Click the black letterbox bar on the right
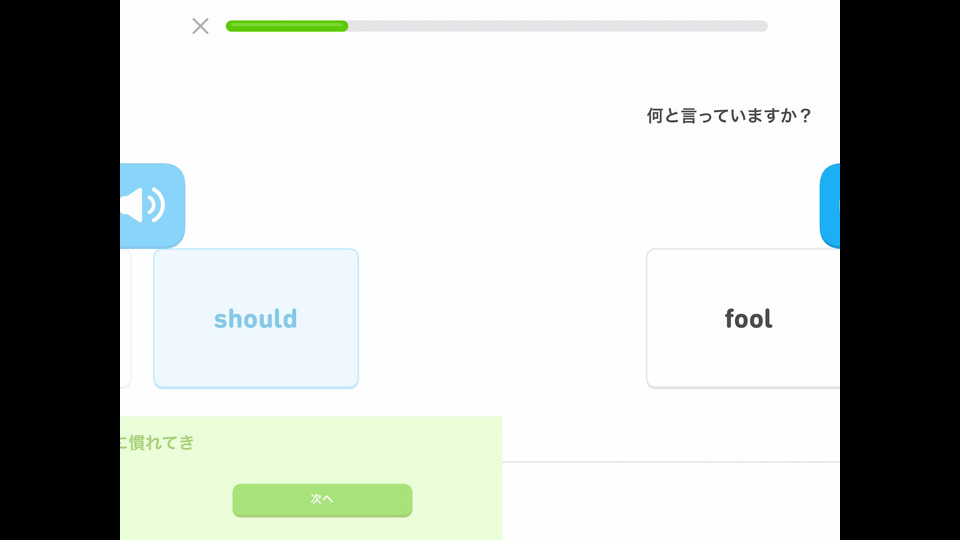The height and width of the screenshot is (540, 960). [x=900, y=270]
